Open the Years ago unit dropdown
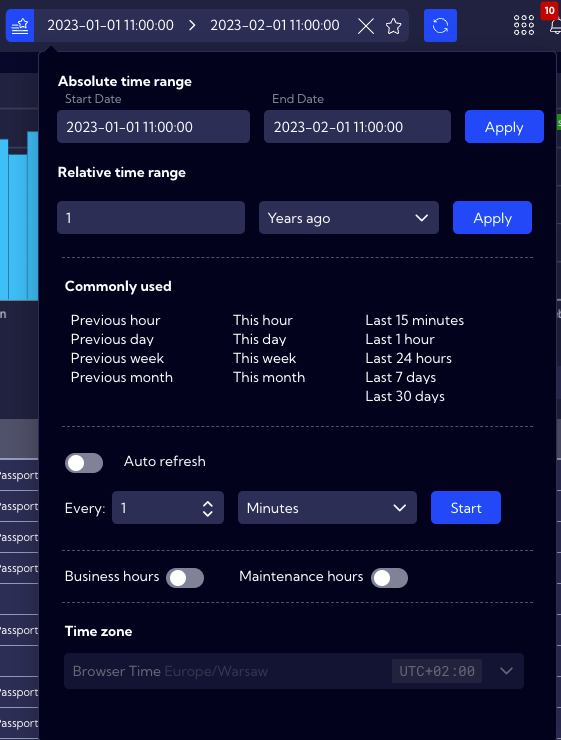The height and width of the screenshot is (740, 561). (x=349, y=218)
